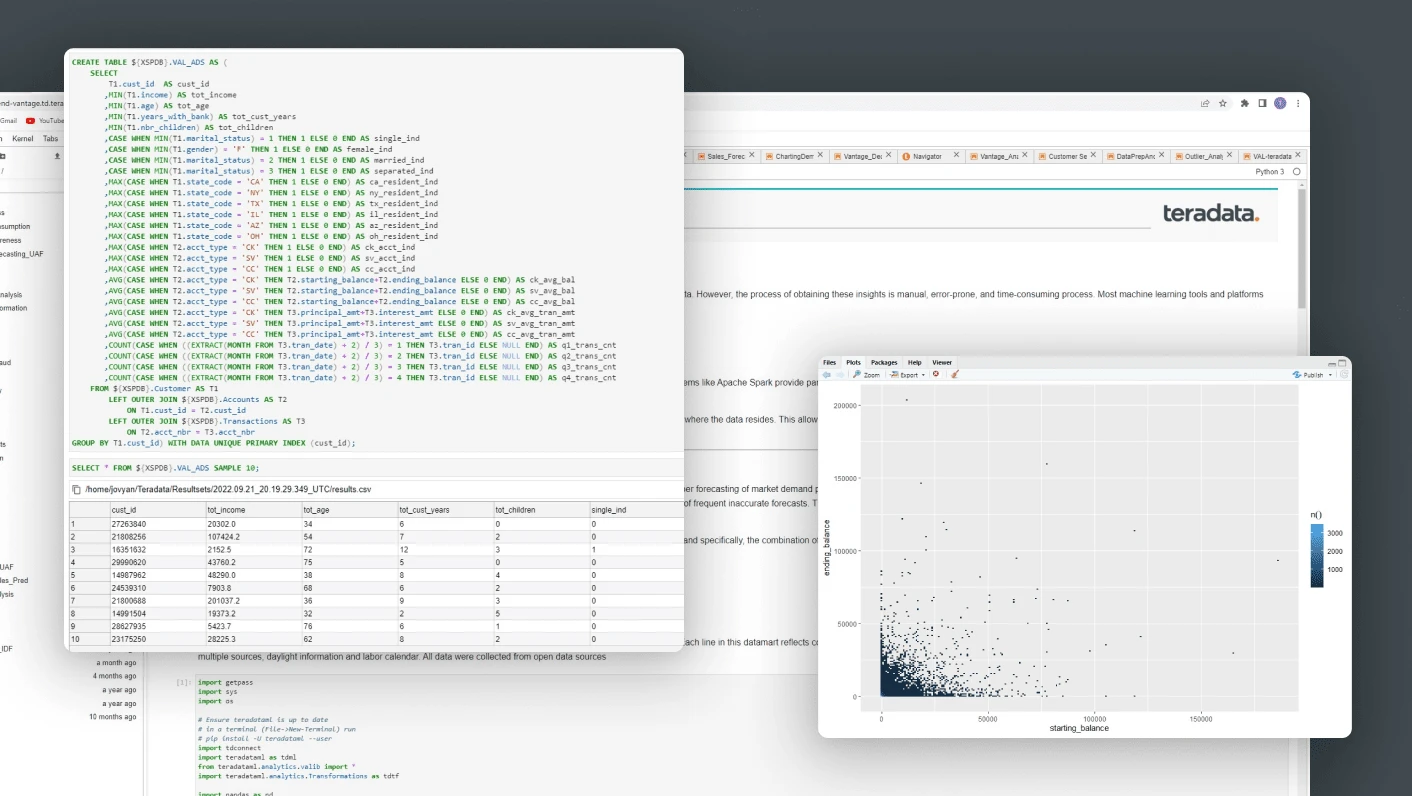Close the ChartingDem notebook tab
The image size is (1412, 796).
coord(820,155)
